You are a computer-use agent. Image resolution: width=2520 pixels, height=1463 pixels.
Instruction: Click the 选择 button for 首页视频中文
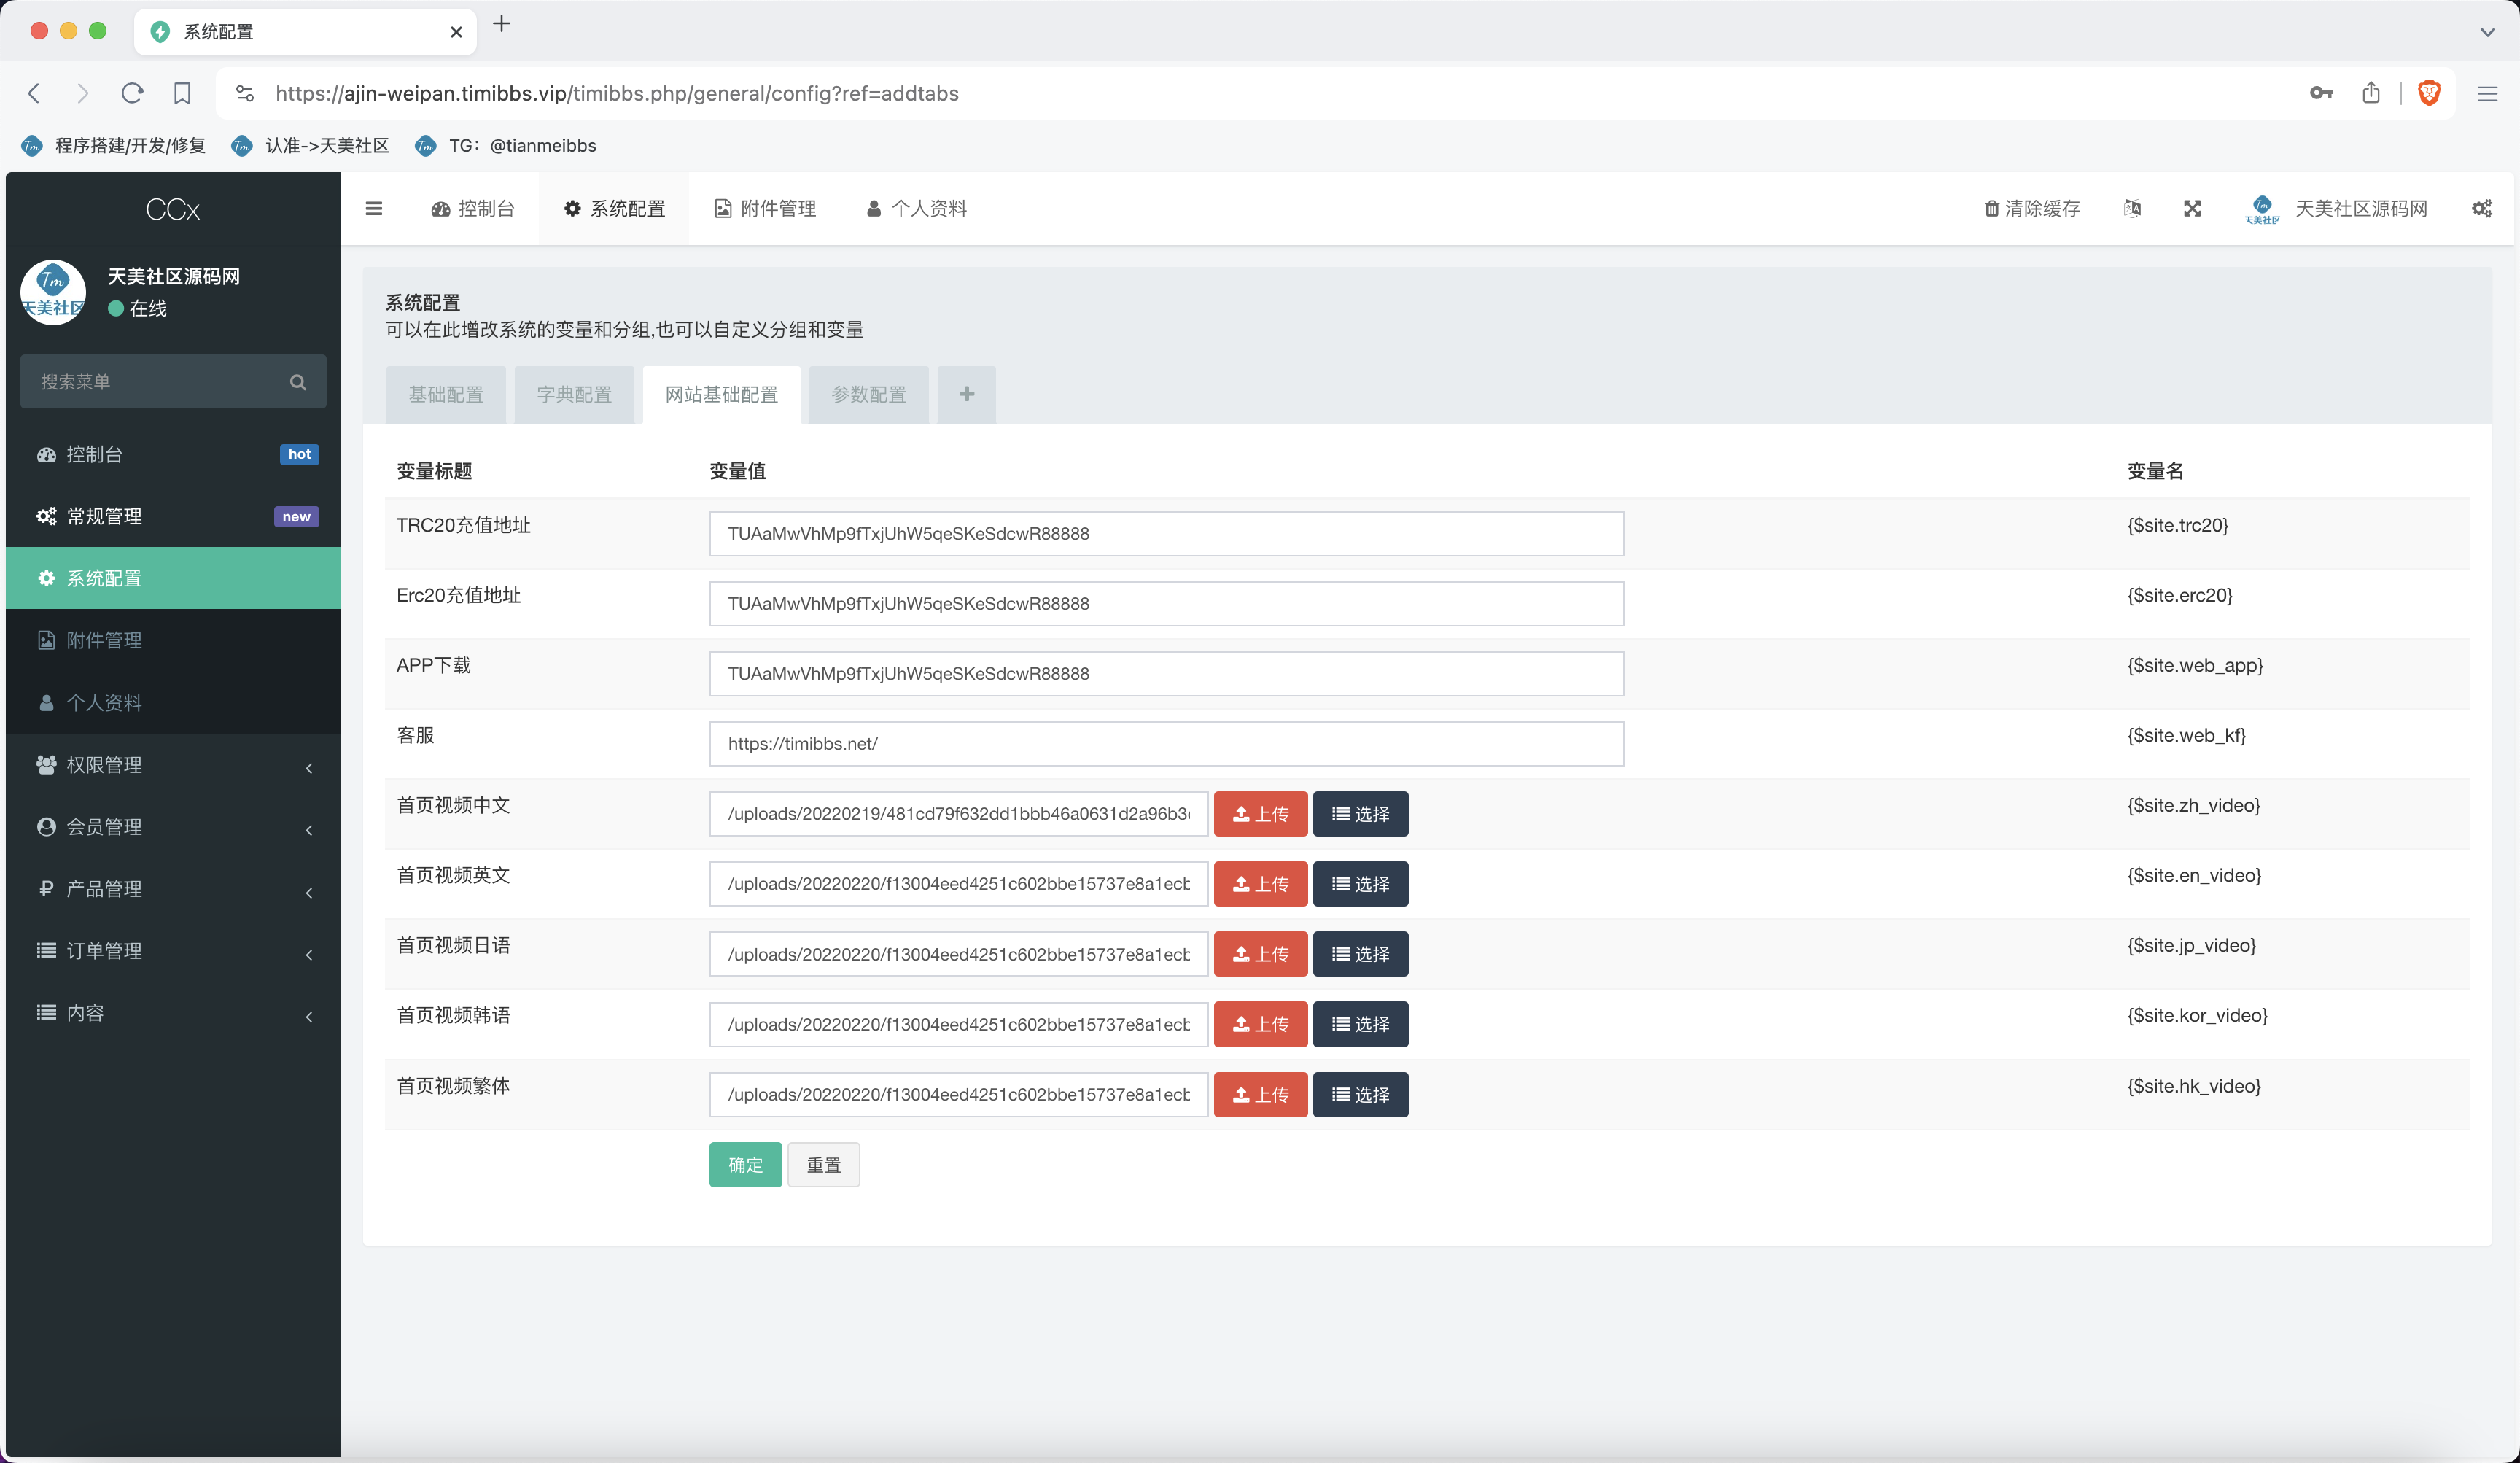pyautogui.click(x=1360, y=814)
